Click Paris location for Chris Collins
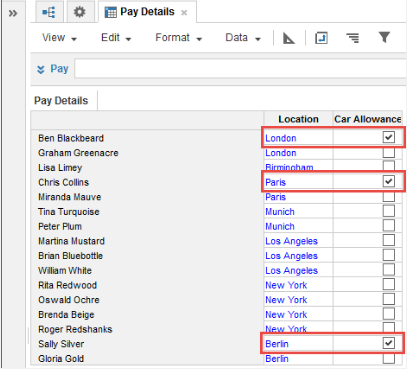Screen dimensions: 407x369 (275, 182)
